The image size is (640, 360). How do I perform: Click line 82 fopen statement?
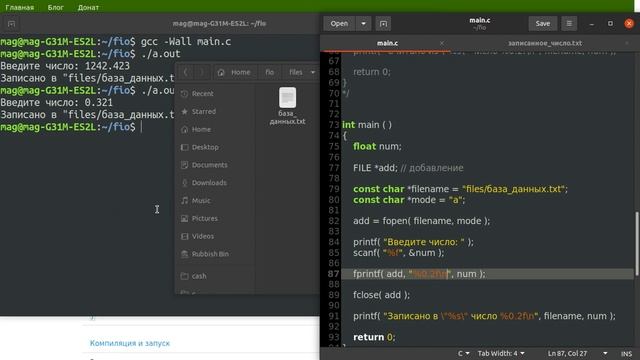click(x=421, y=221)
